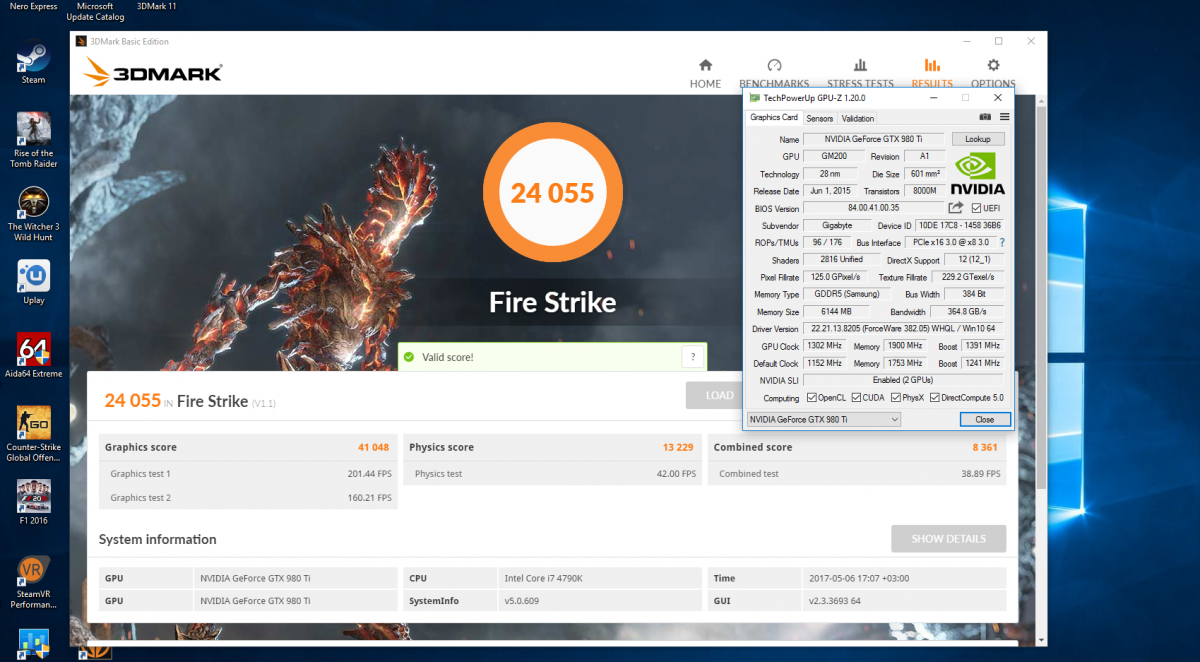Viewport: 1200px width, 662px height.
Task: Toggle the CUDA checkbox in GPU-Z
Action: [x=854, y=398]
